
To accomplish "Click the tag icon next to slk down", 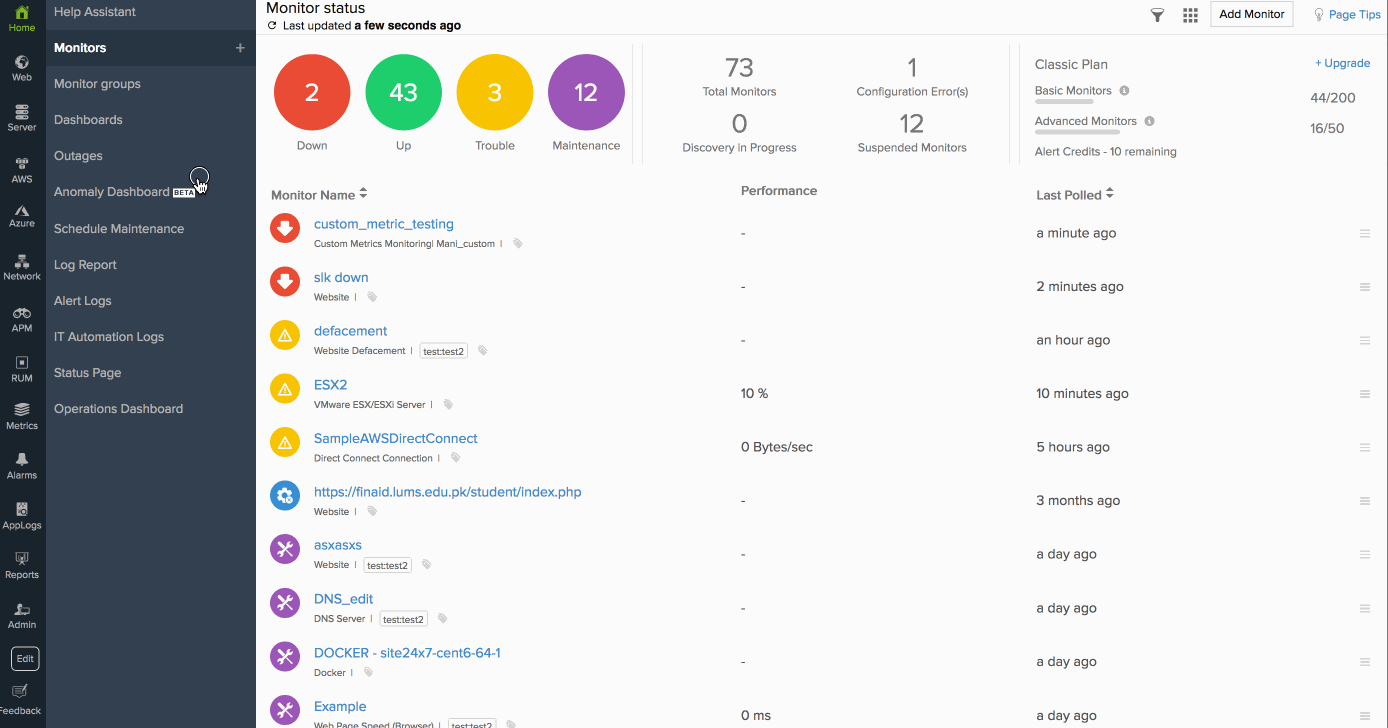I will coord(371,296).
